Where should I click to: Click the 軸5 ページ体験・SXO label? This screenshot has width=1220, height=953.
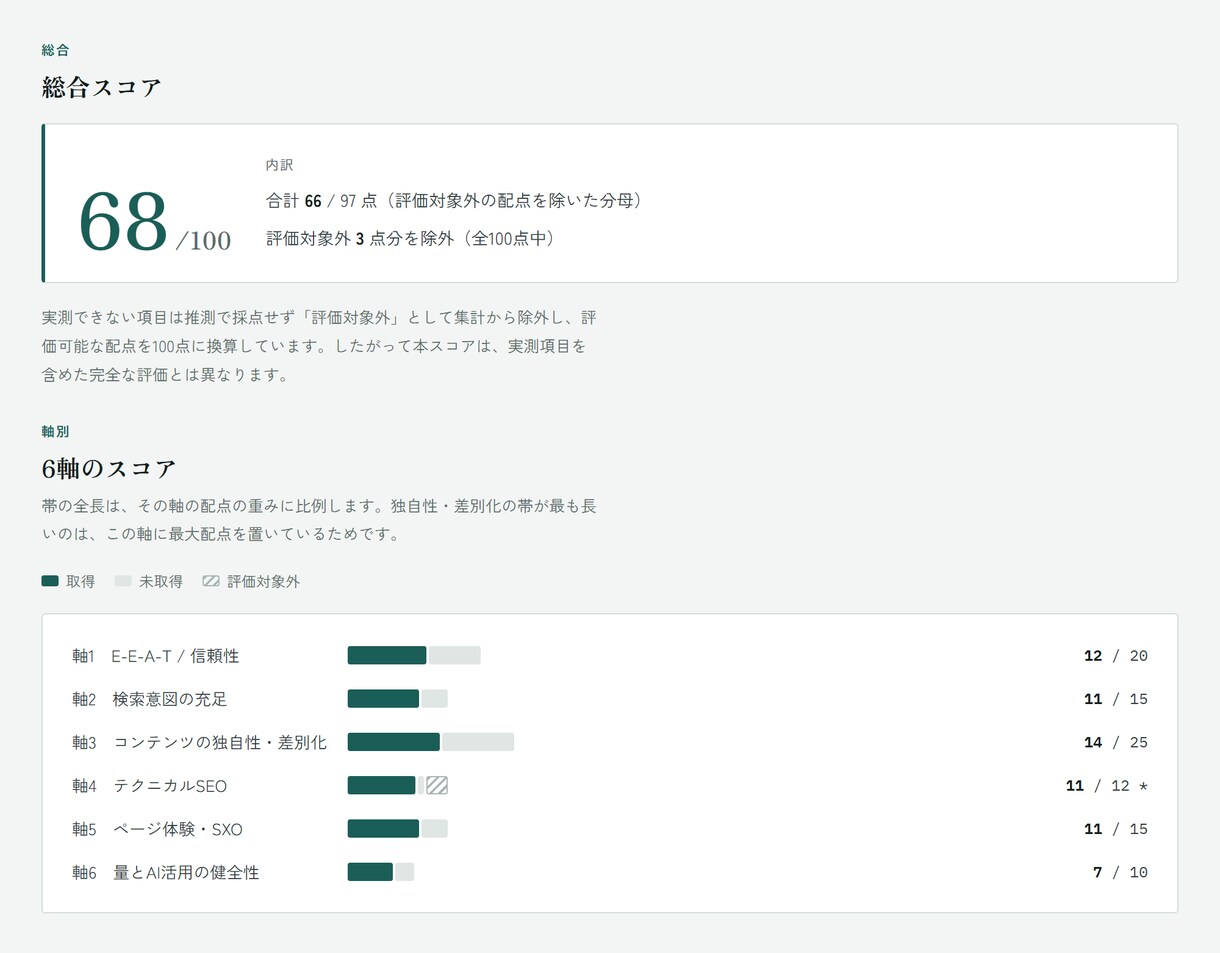(x=158, y=829)
